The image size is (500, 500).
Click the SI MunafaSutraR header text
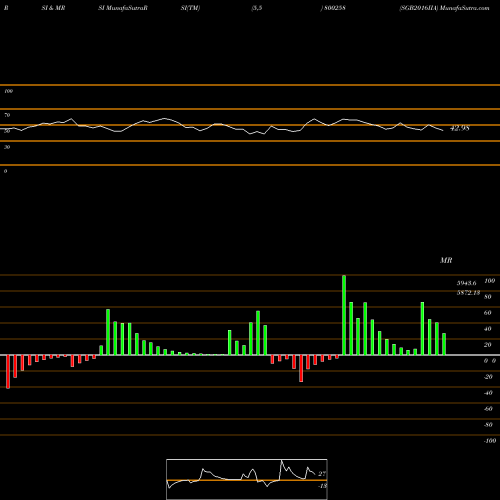click(123, 8)
